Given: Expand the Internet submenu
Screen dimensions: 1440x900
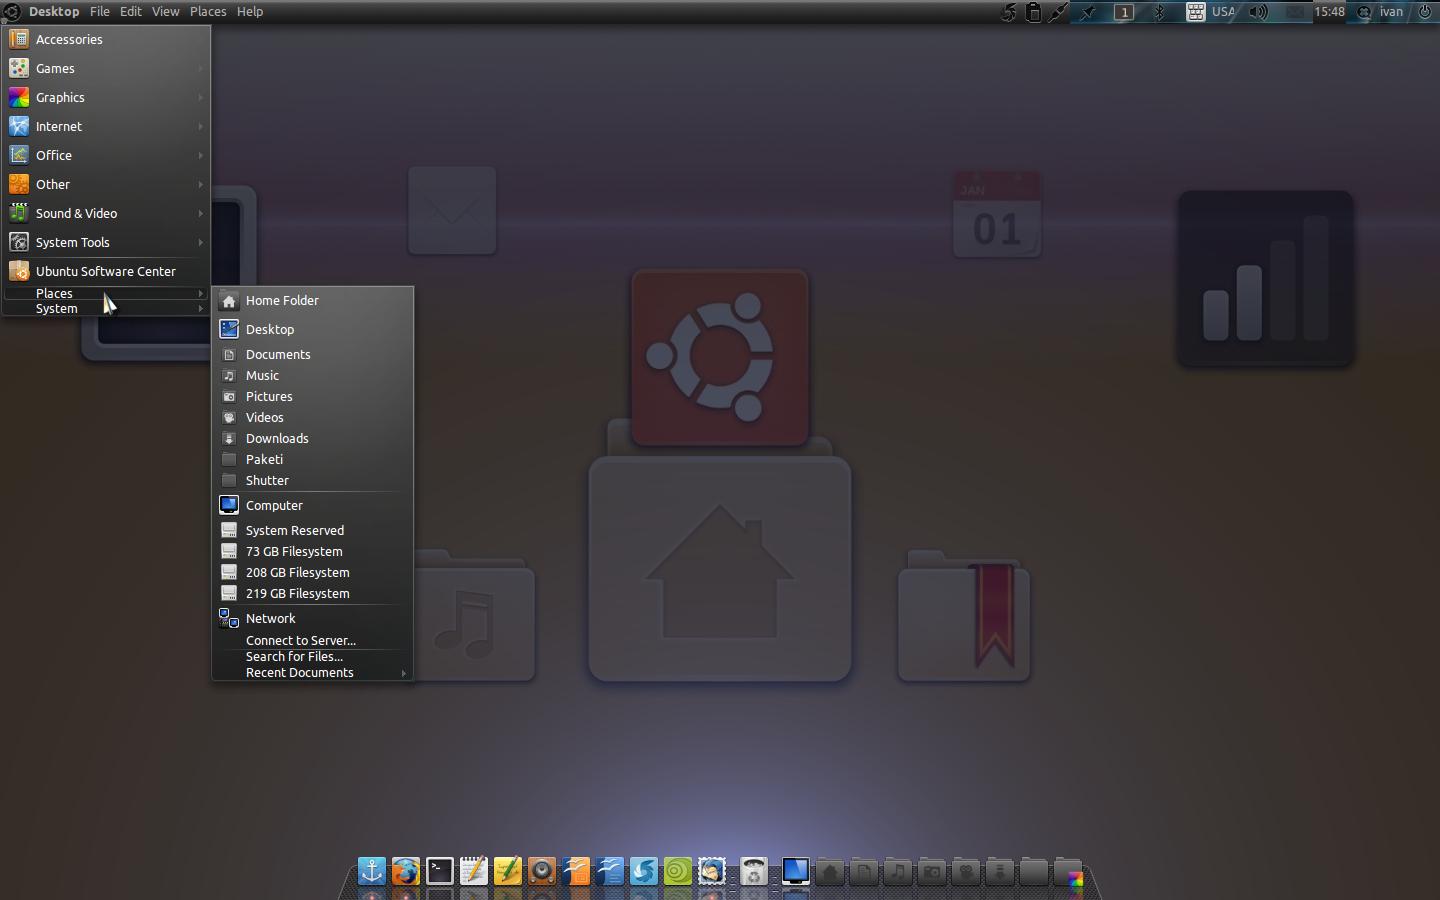Looking at the screenshot, I should 106,126.
